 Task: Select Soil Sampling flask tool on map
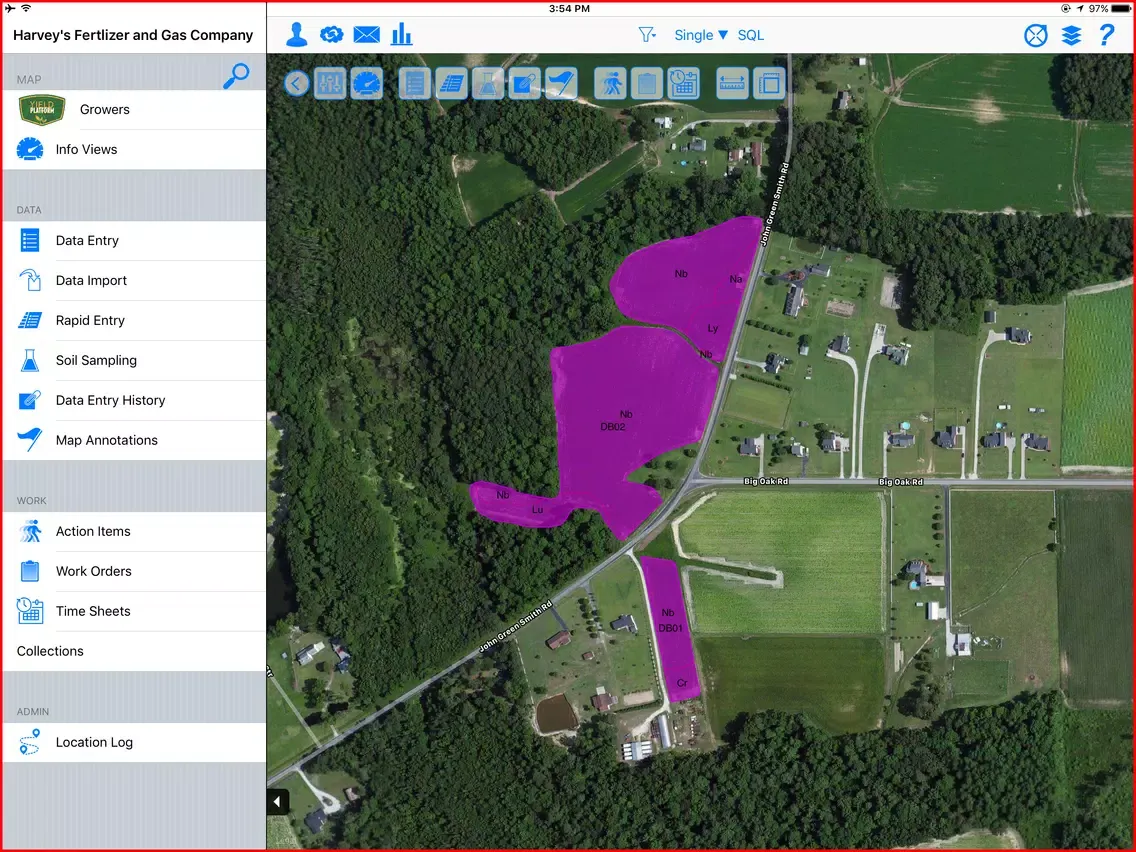click(x=488, y=84)
